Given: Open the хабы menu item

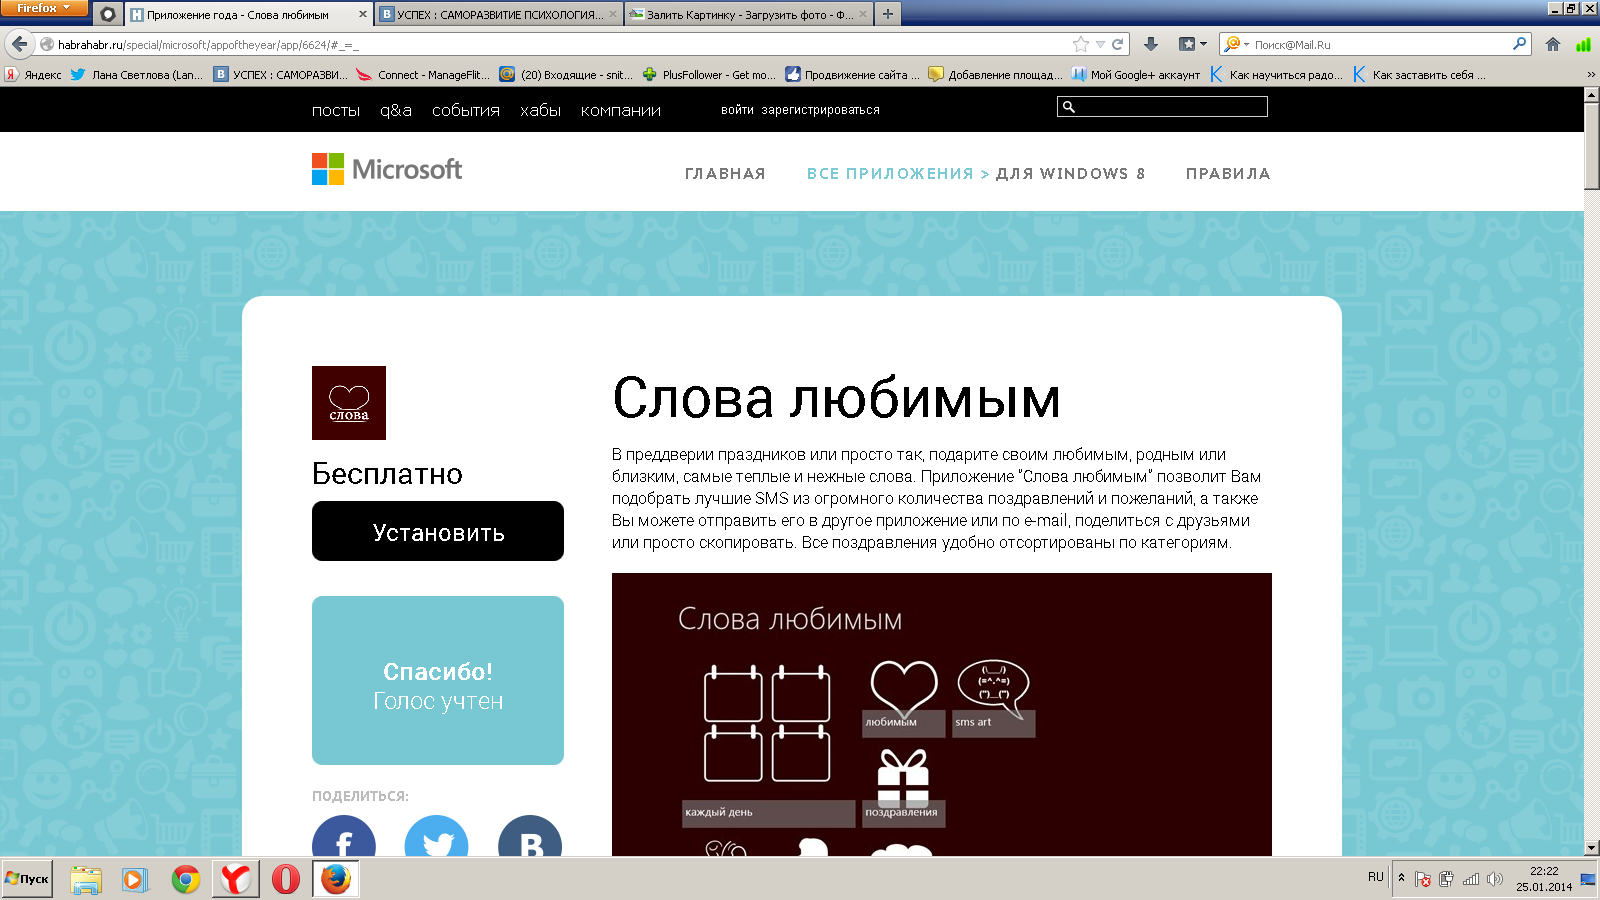Looking at the screenshot, I should tap(540, 110).
